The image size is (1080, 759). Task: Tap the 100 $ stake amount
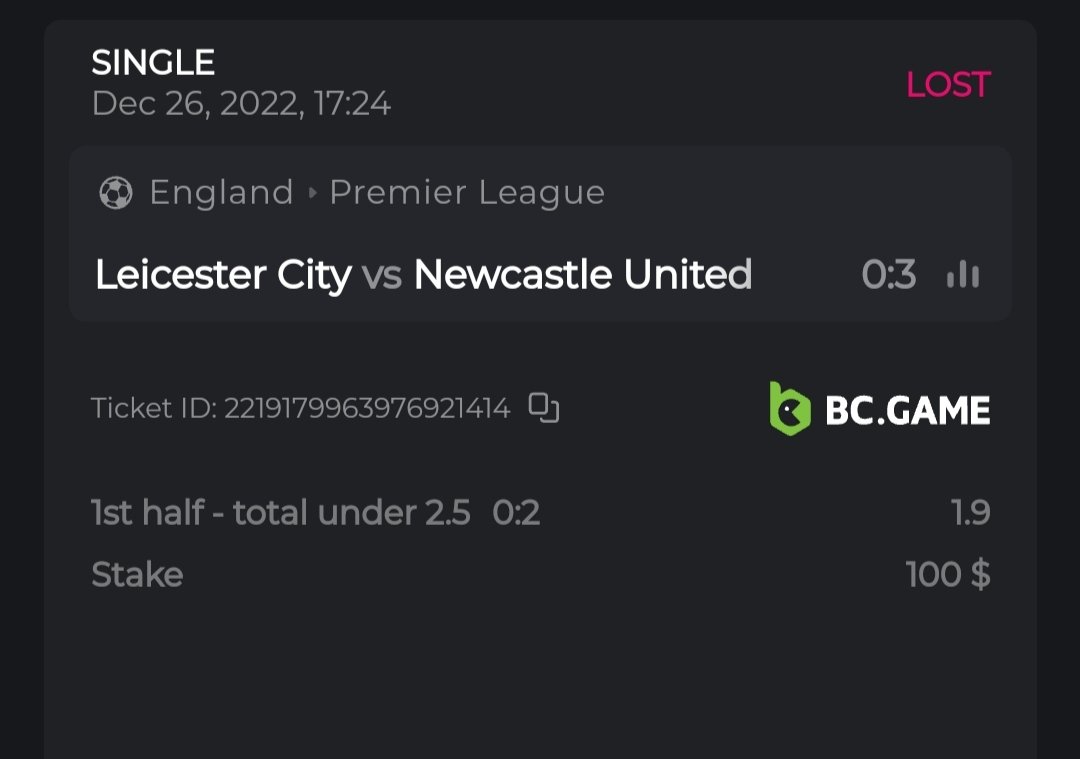tap(947, 575)
